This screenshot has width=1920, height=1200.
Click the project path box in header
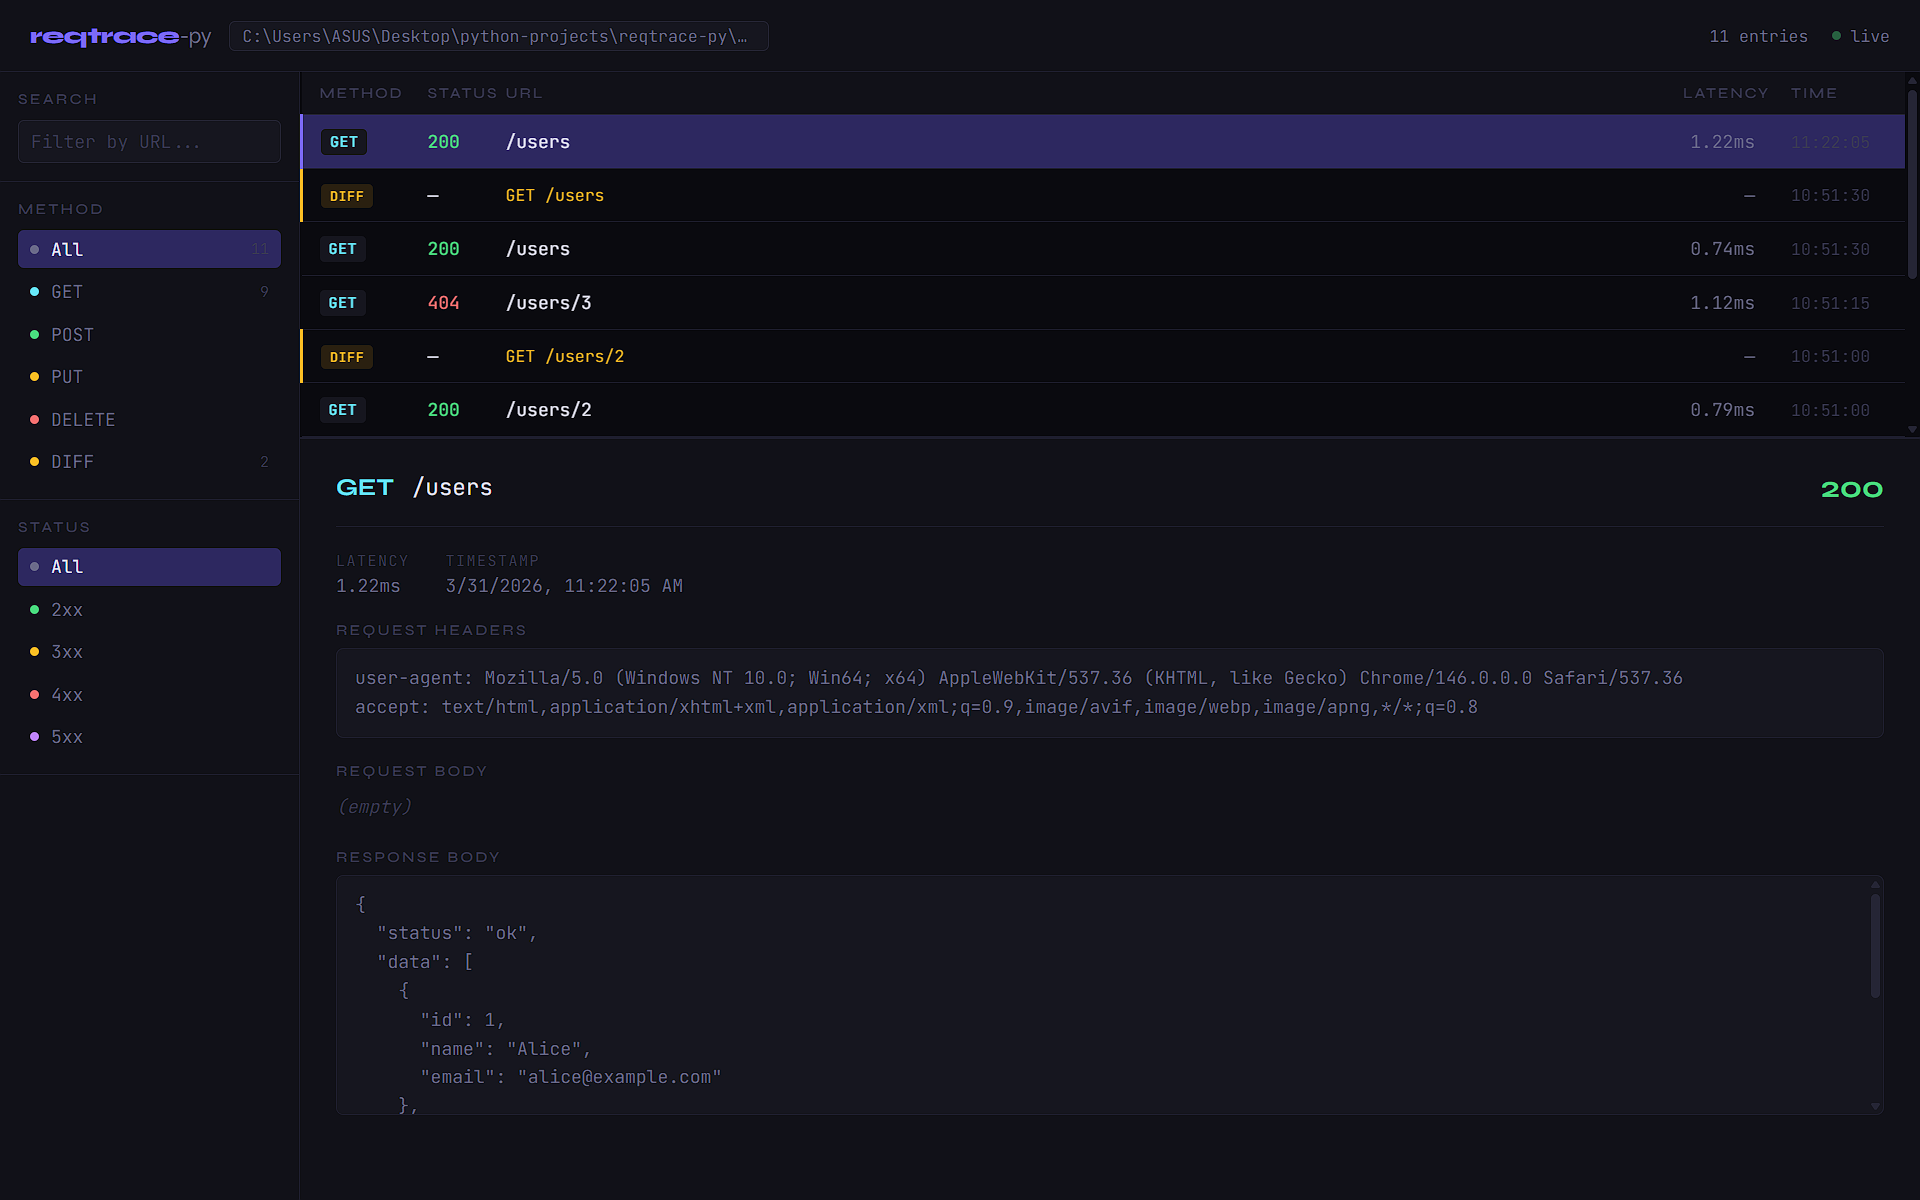click(498, 36)
